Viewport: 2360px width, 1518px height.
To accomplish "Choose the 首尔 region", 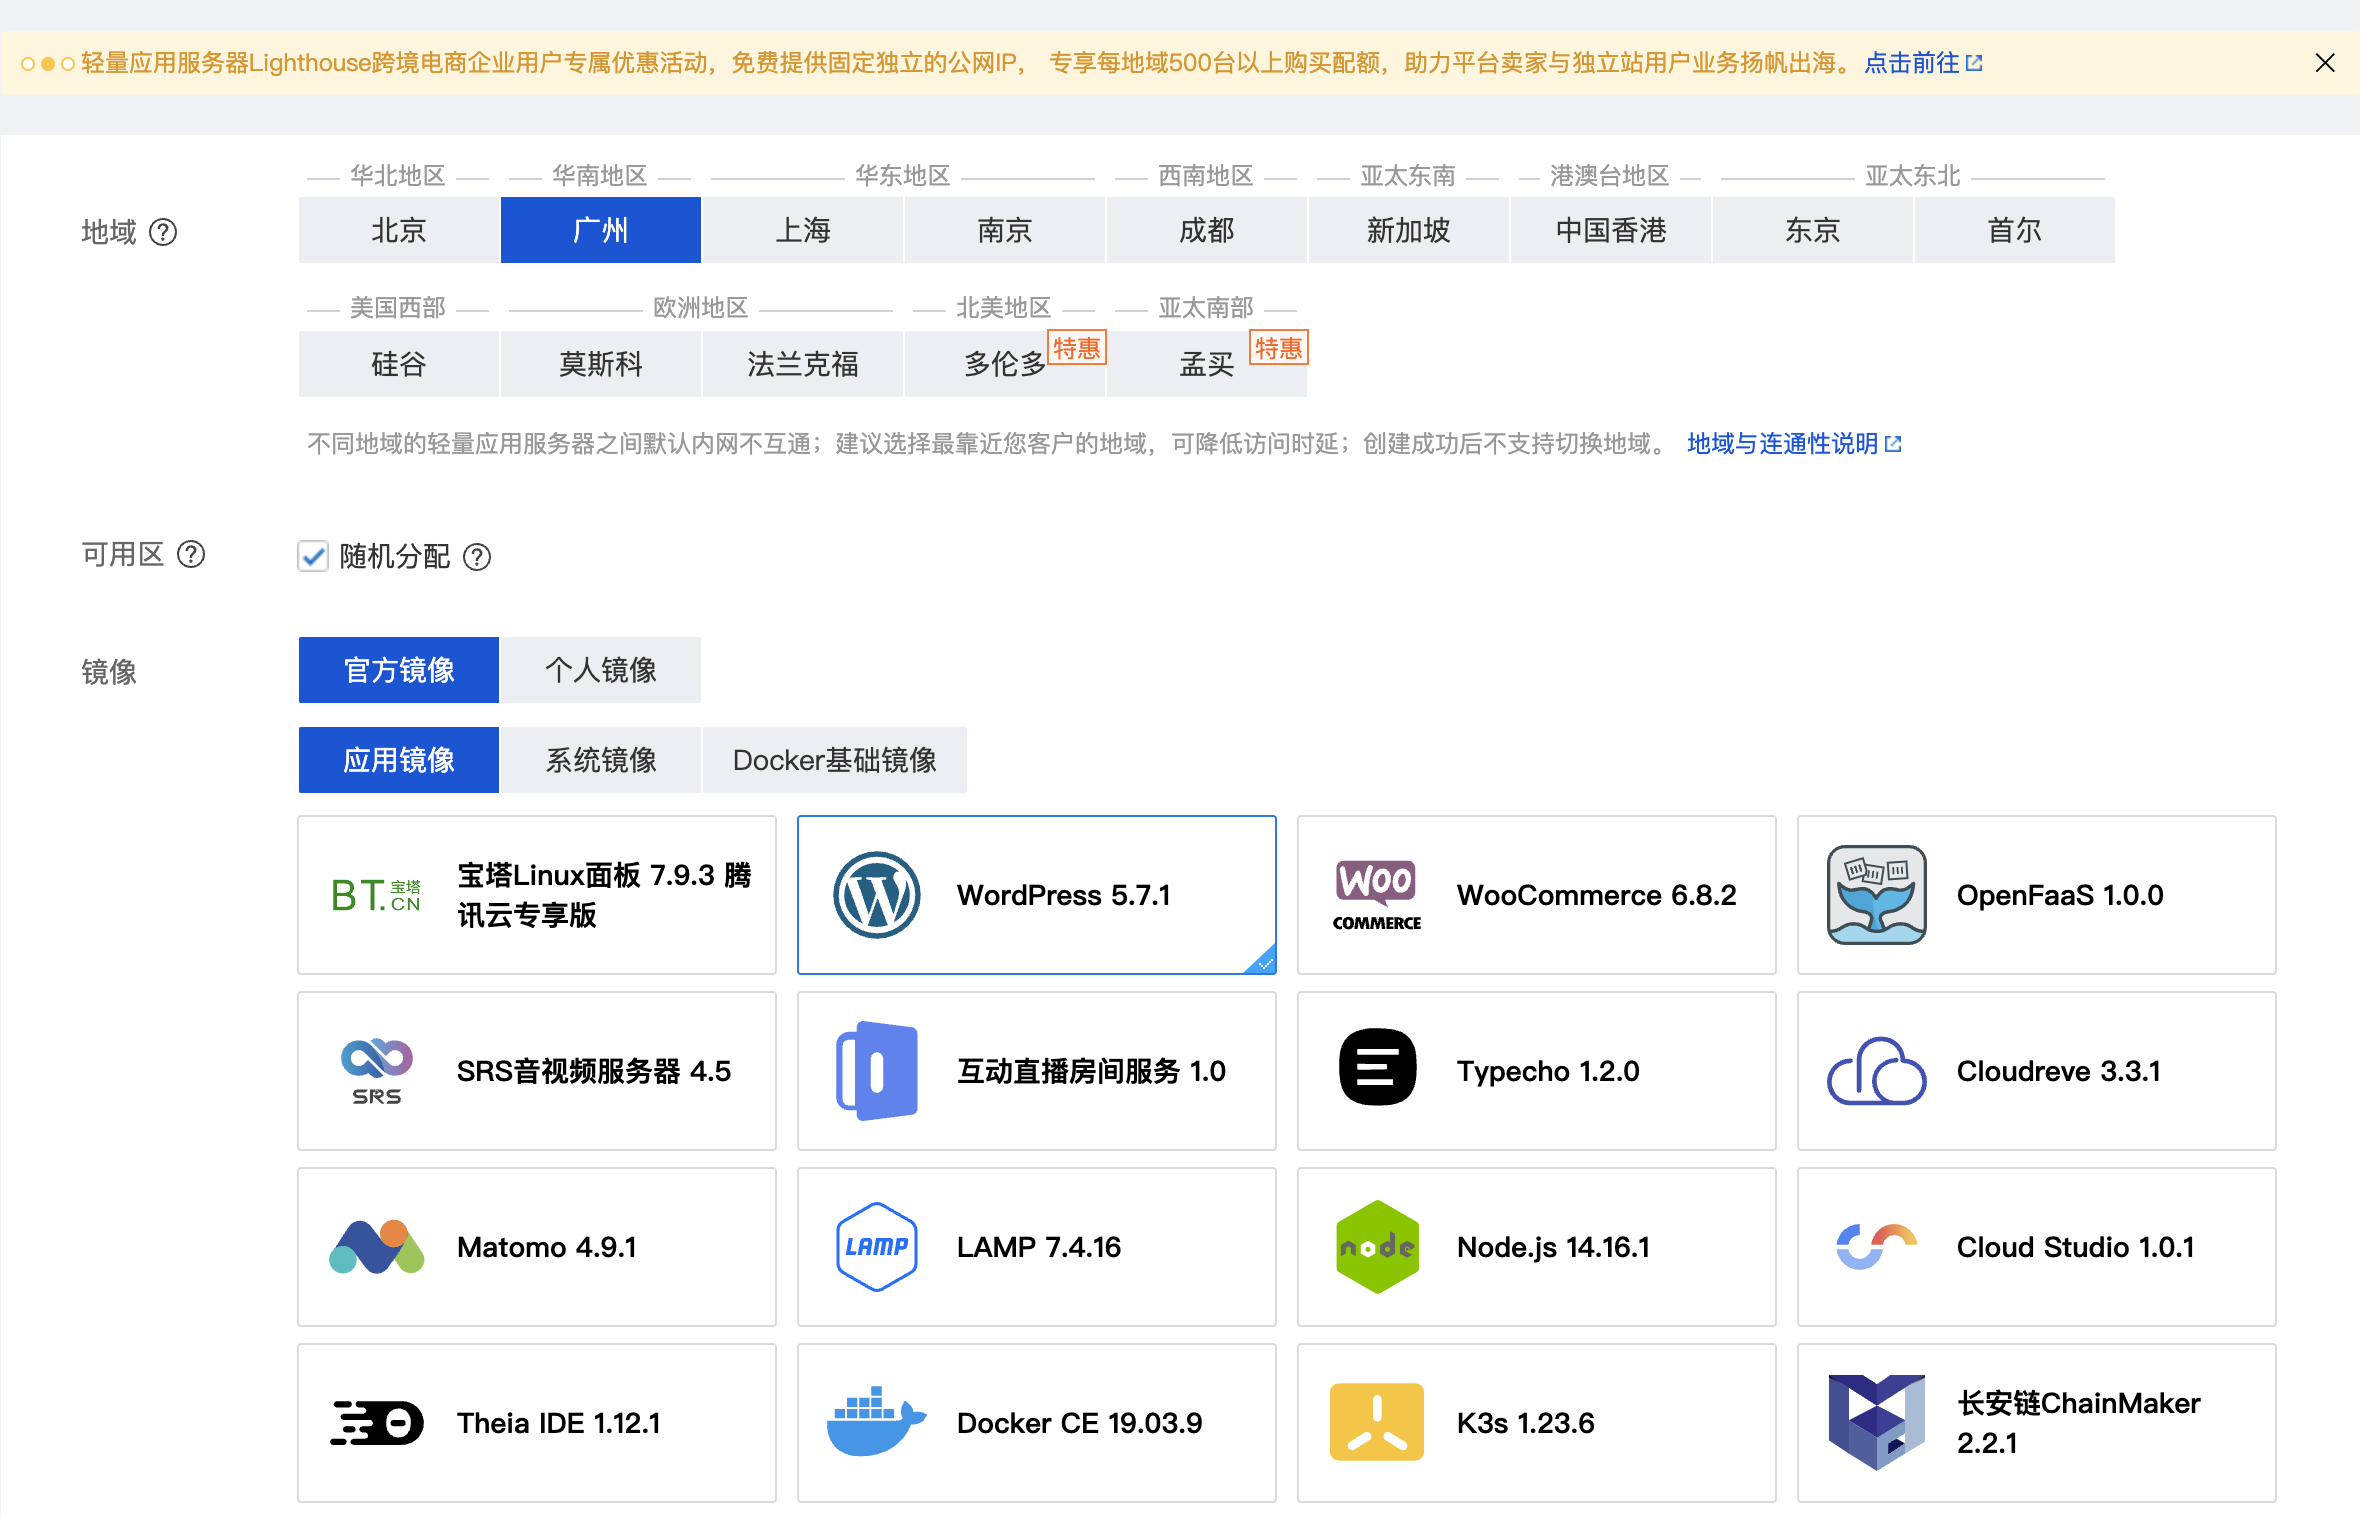I will [2015, 230].
